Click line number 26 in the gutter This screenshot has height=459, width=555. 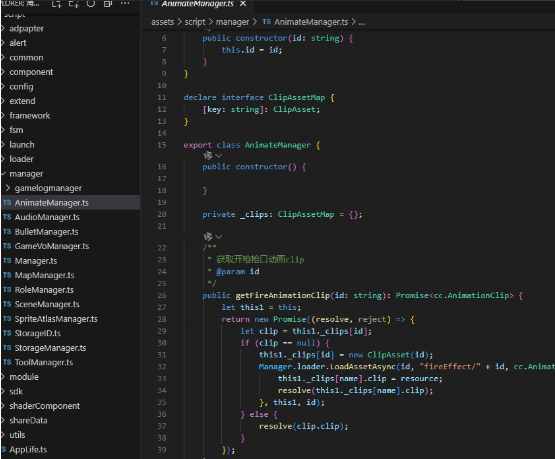click(162, 296)
